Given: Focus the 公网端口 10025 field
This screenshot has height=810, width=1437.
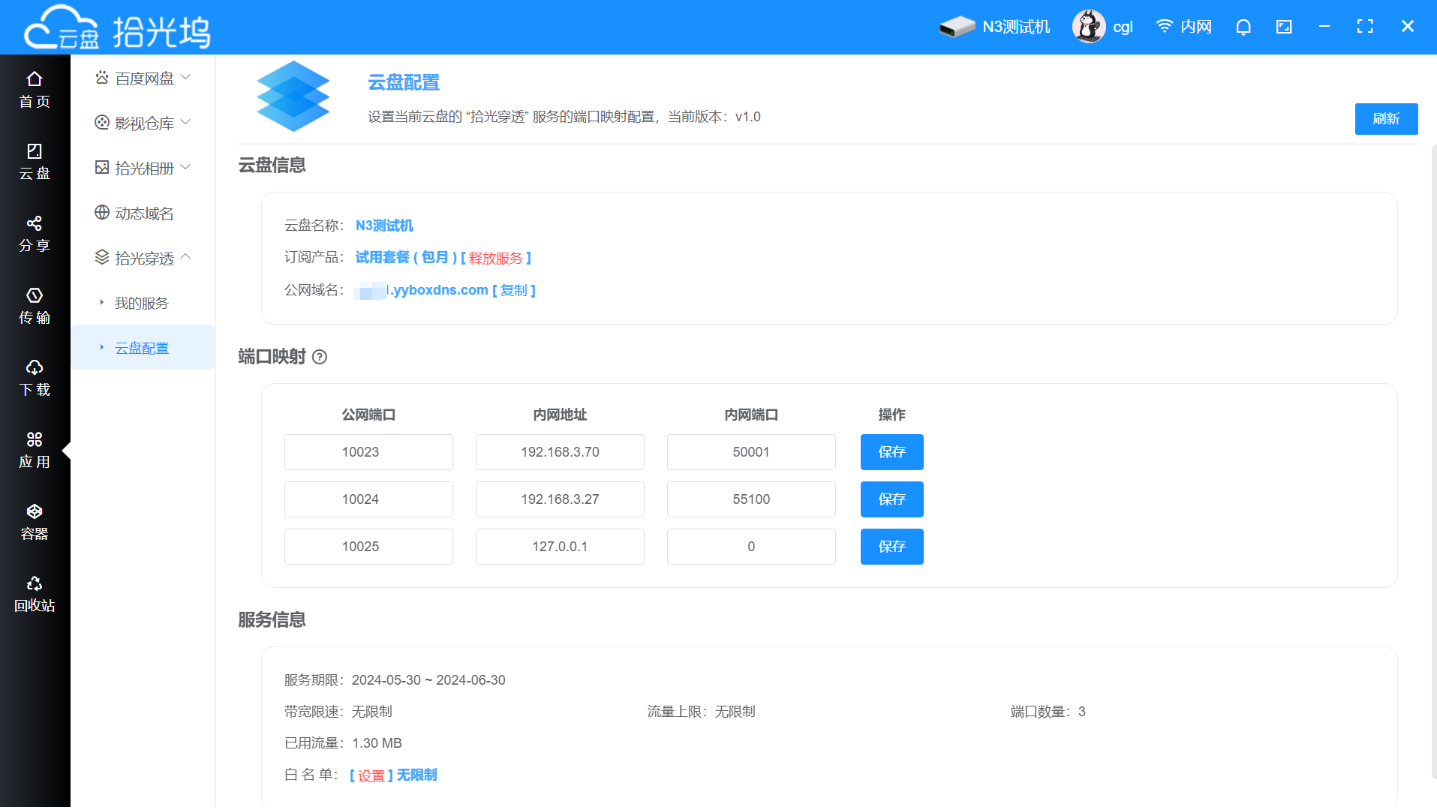Looking at the screenshot, I should click(369, 547).
